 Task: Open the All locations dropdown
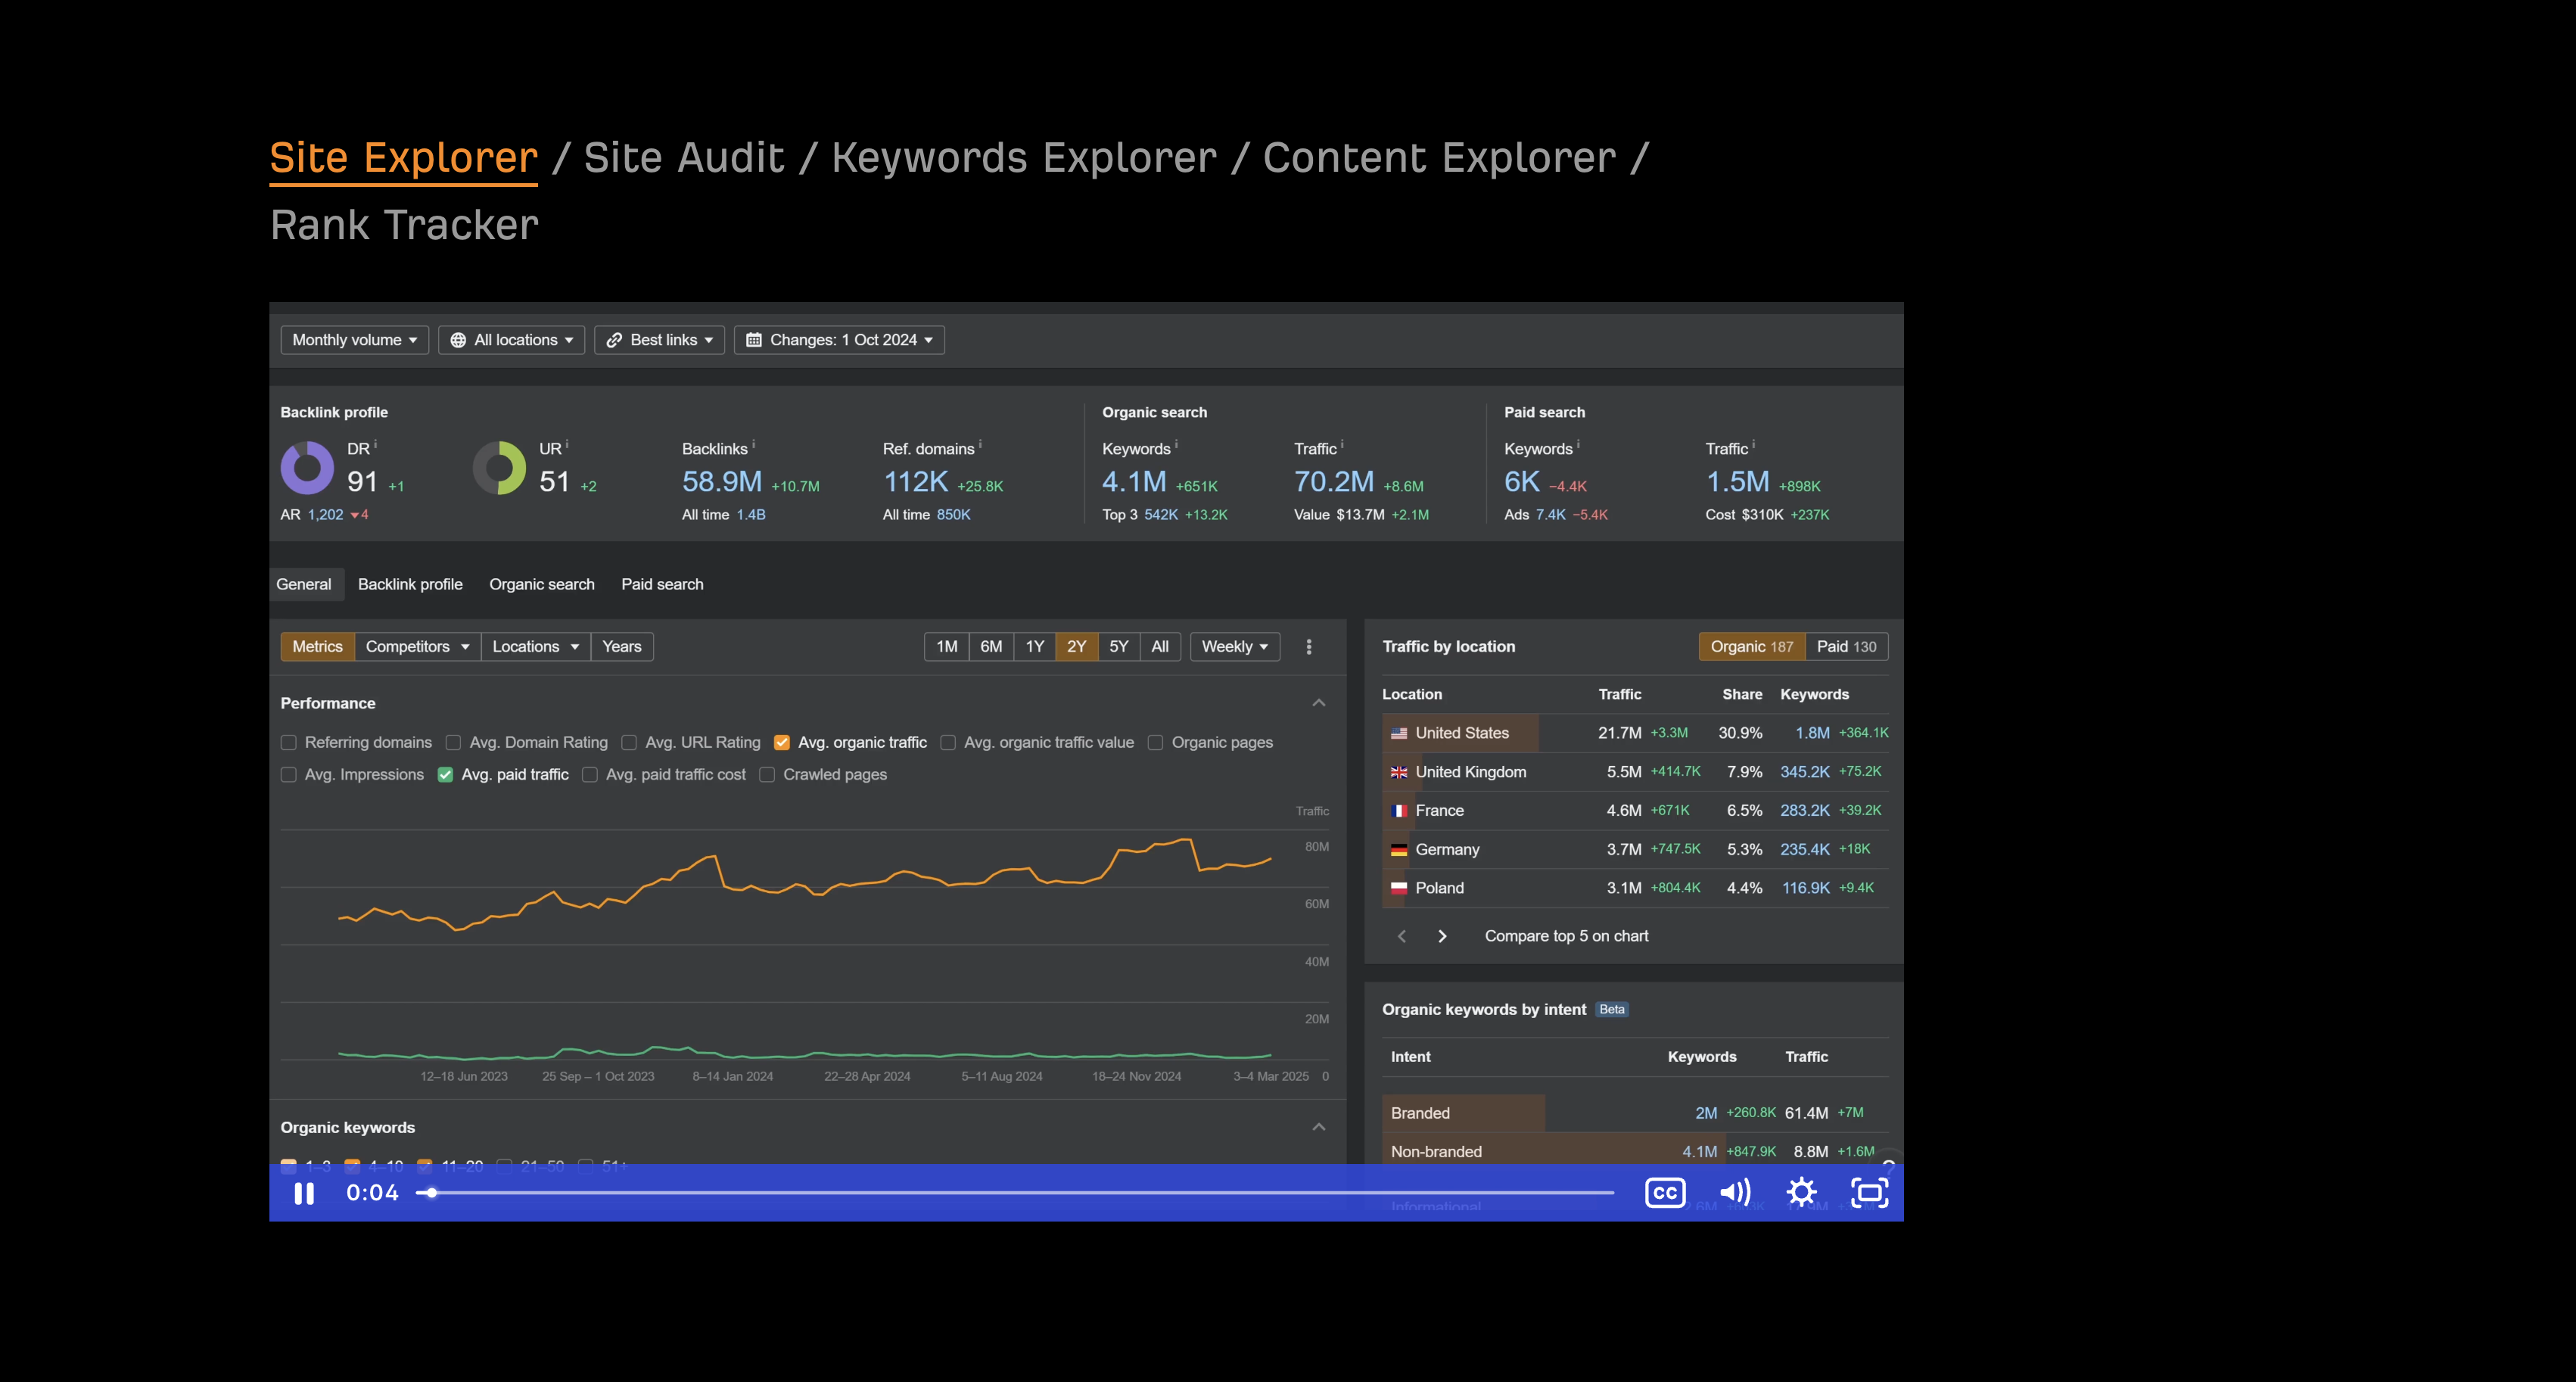tap(512, 340)
